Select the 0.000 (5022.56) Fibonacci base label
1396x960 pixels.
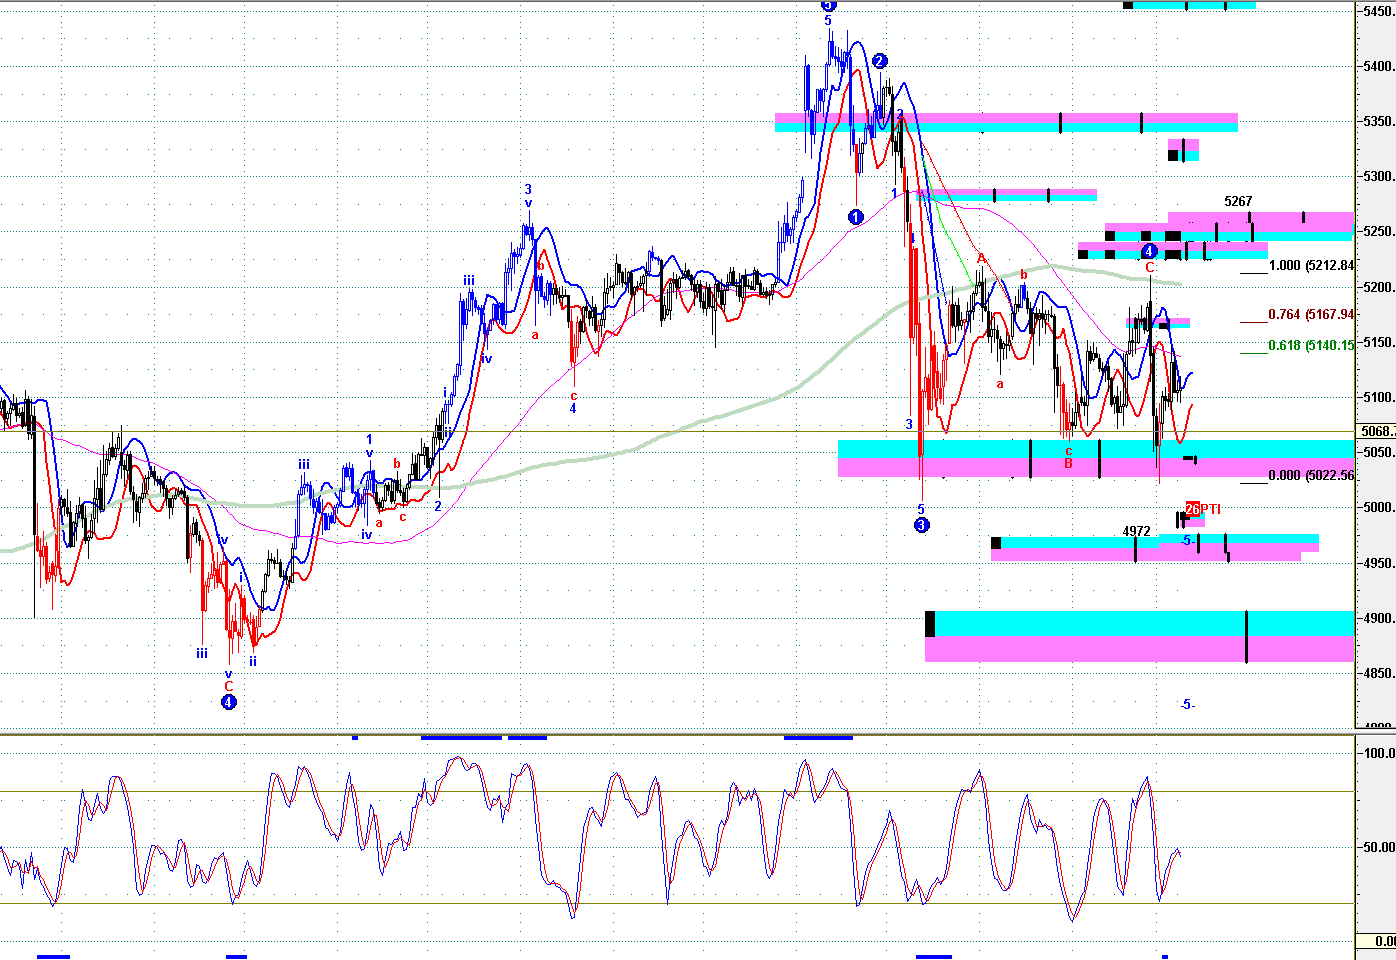point(1311,476)
